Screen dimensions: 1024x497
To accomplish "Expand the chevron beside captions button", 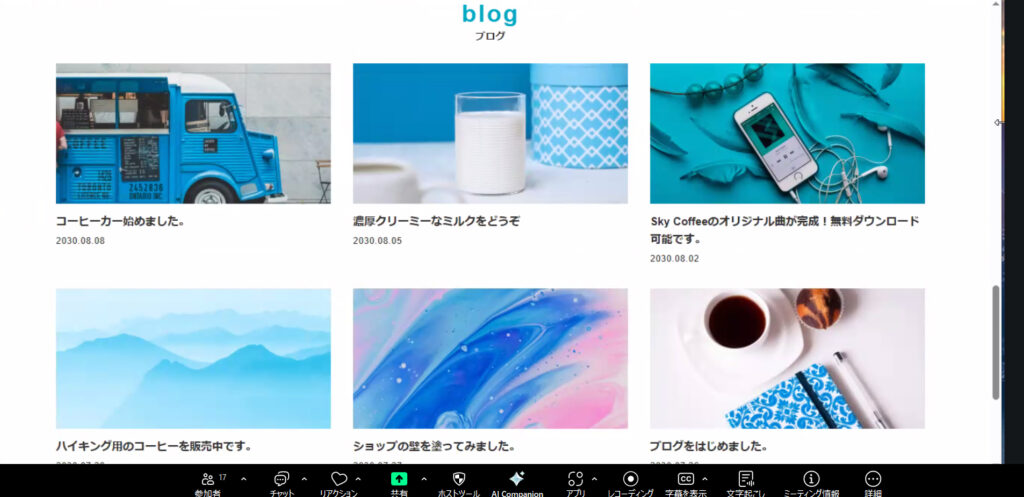I will click(705, 479).
